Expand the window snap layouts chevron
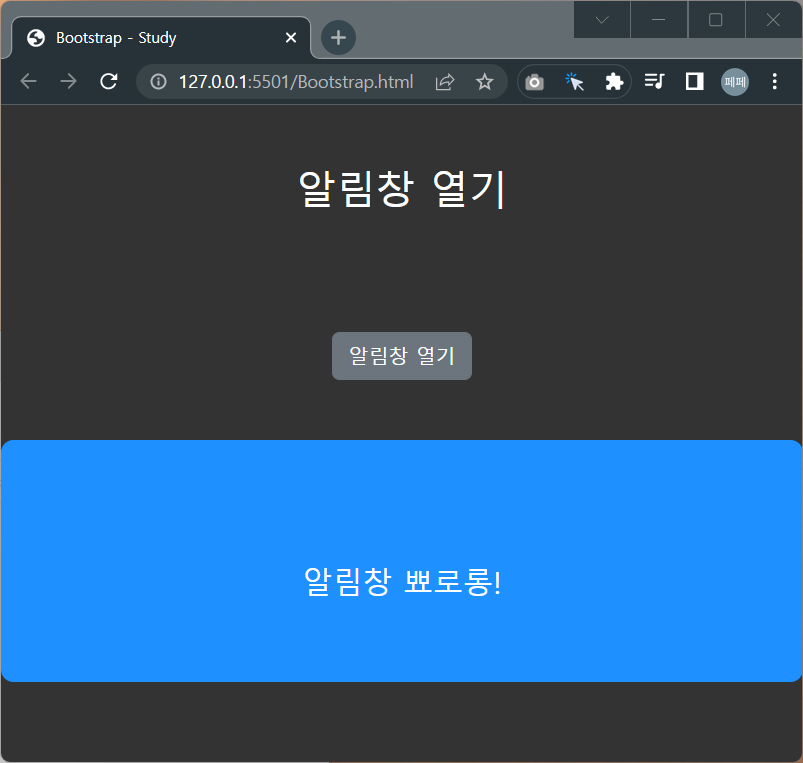 (601, 19)
